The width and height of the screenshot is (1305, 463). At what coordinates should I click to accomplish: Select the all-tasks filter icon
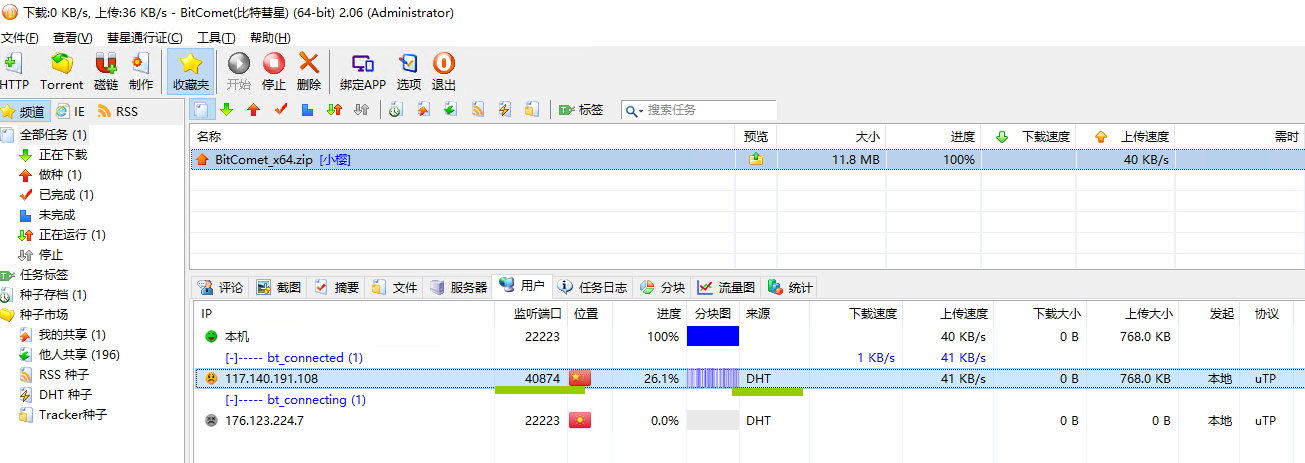point(202,109)
